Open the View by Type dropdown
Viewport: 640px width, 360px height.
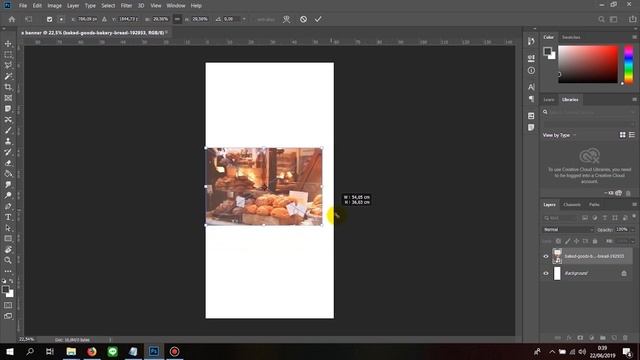point(559,135)
